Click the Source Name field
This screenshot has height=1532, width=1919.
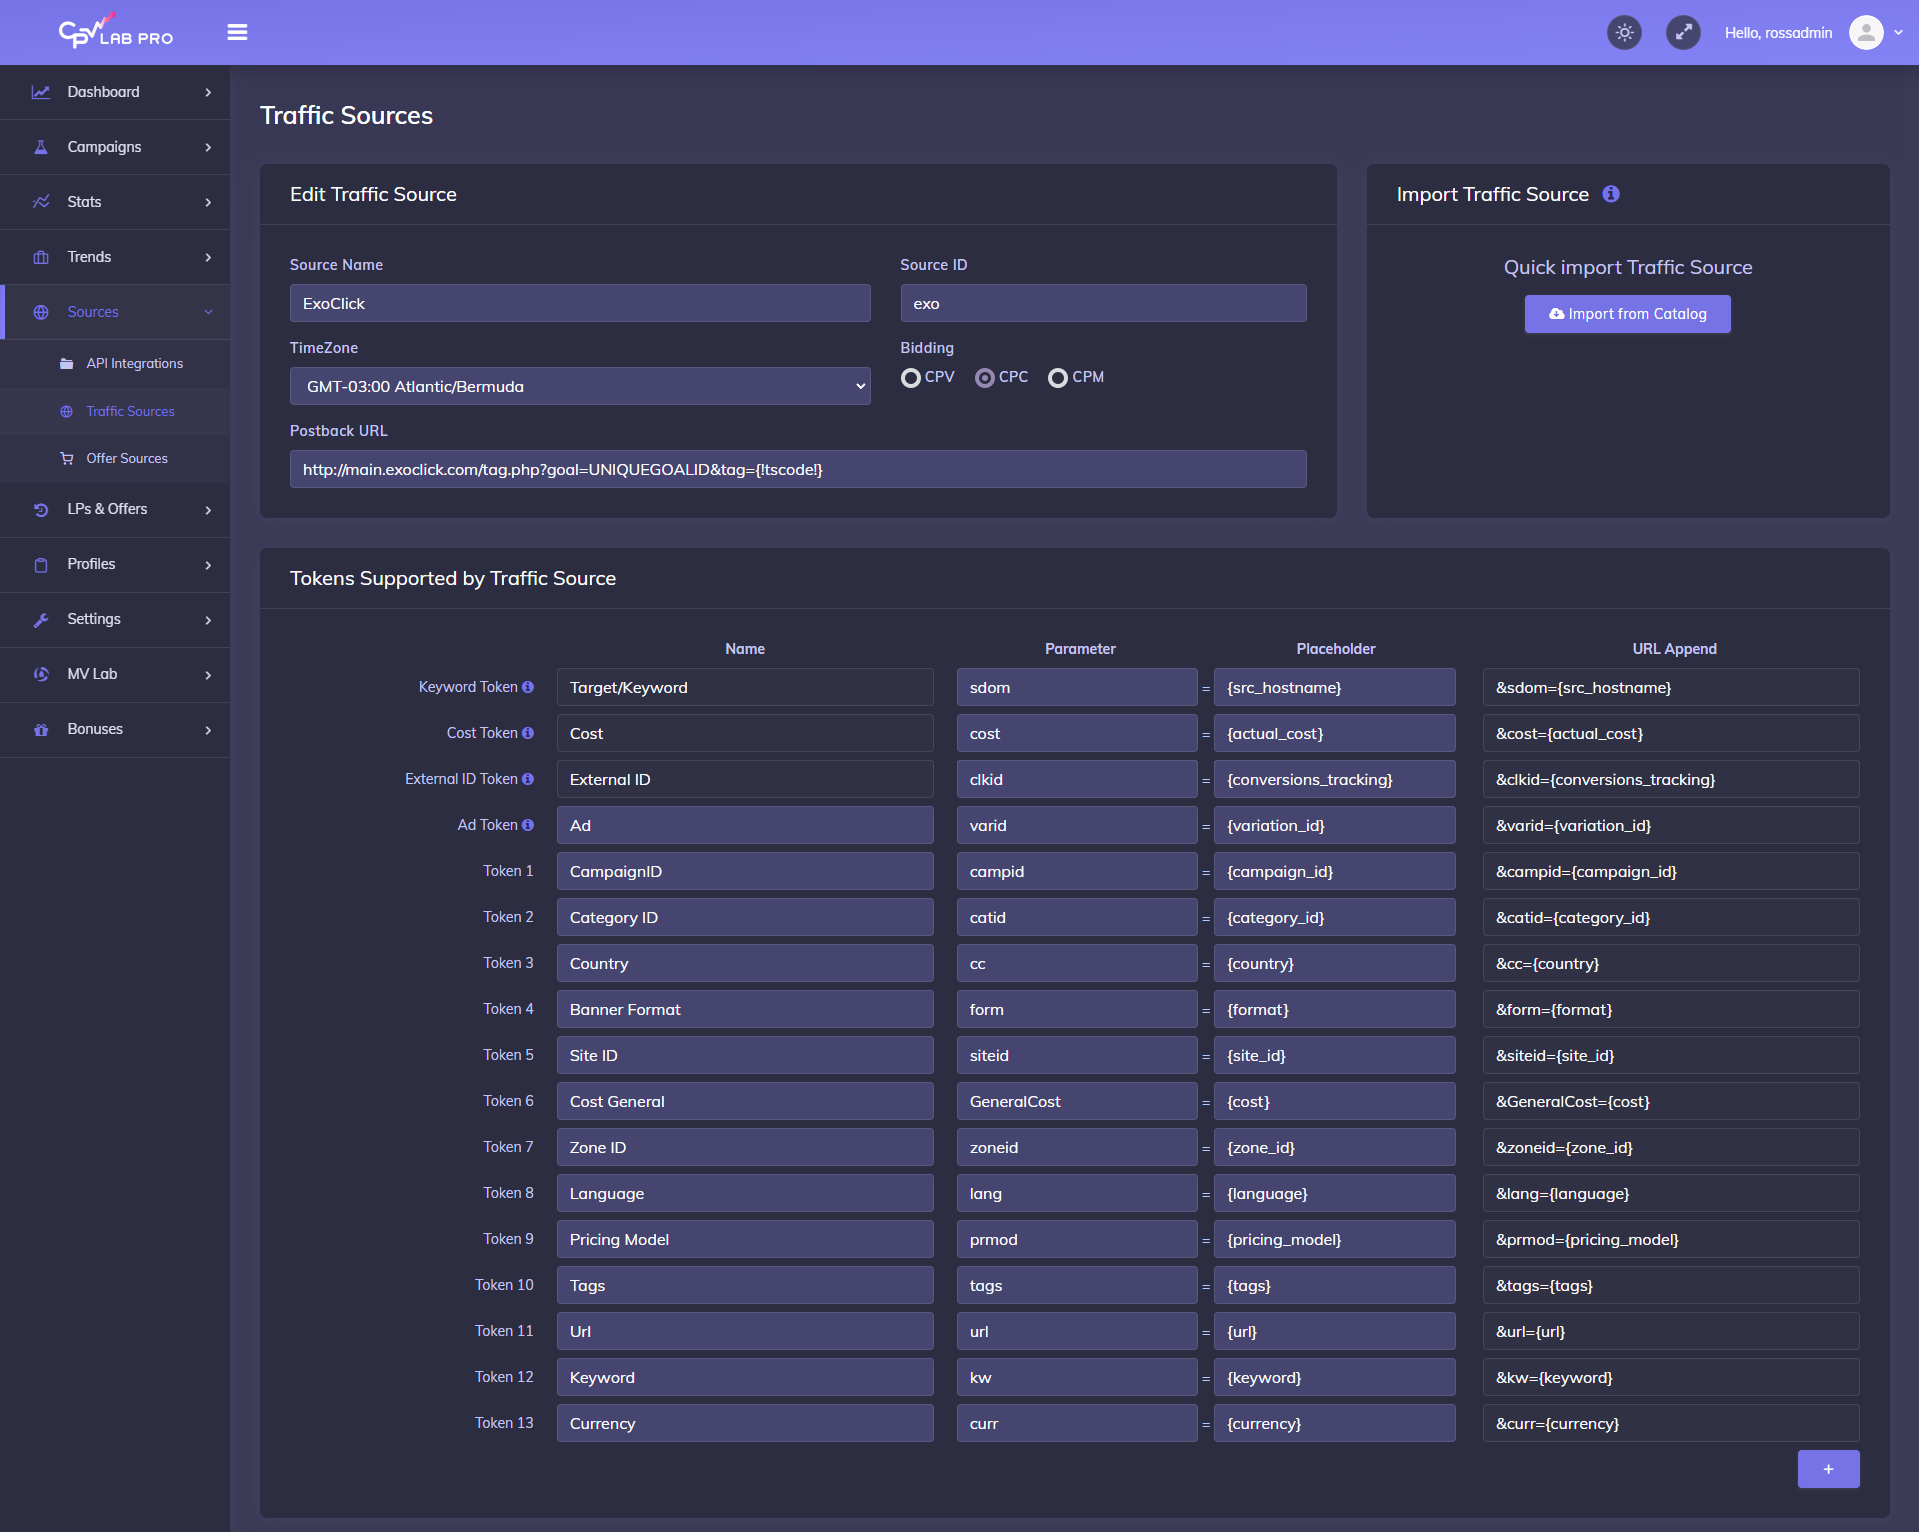pos(580,303)
